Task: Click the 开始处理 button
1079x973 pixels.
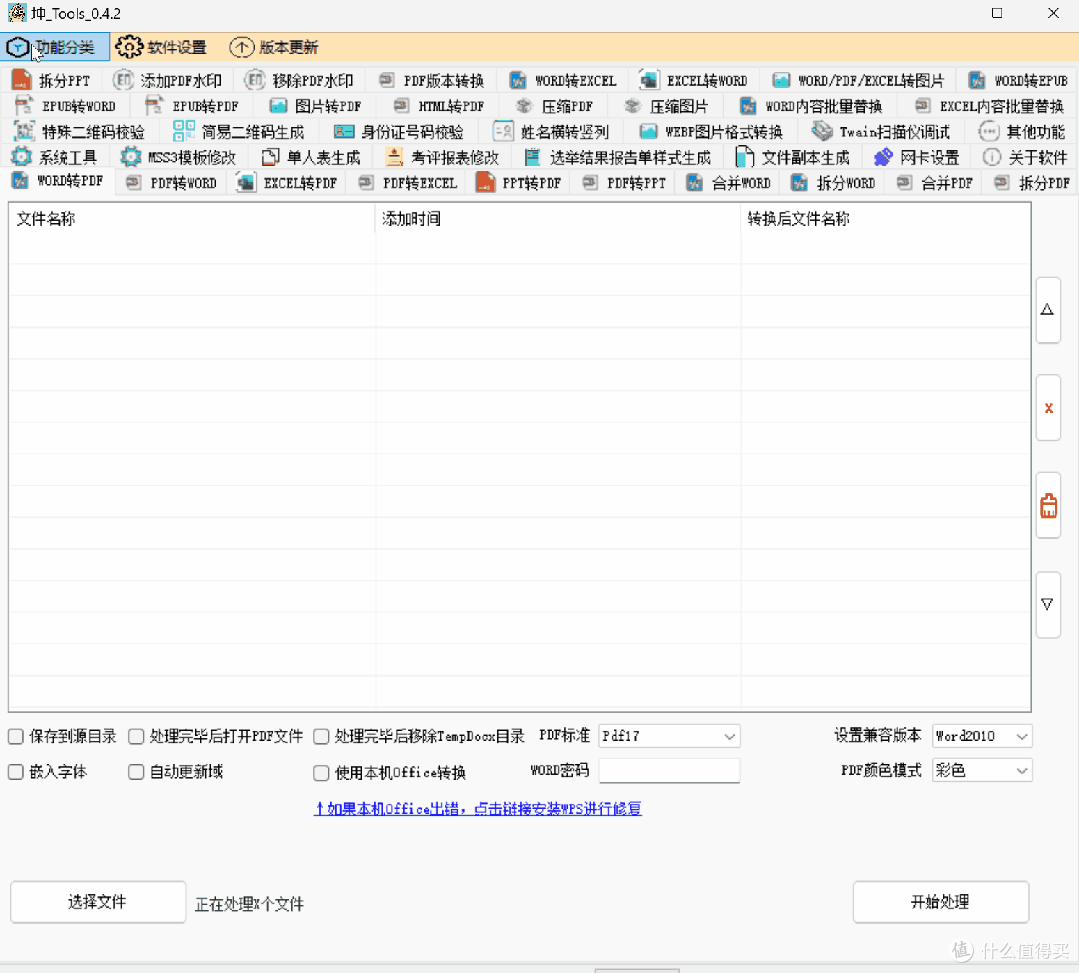Action: pos(941,901)
